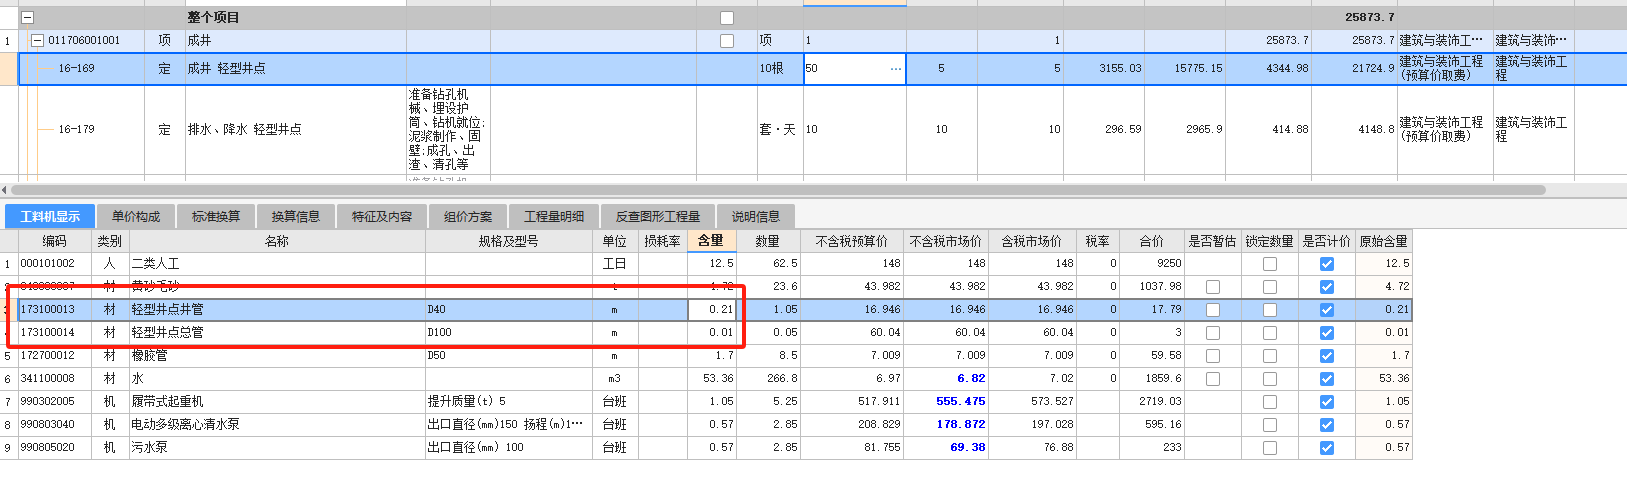Click the 不含税市场价 column header
The width and height of the screenshot is (1627, 486).
[x=946, y=241]
